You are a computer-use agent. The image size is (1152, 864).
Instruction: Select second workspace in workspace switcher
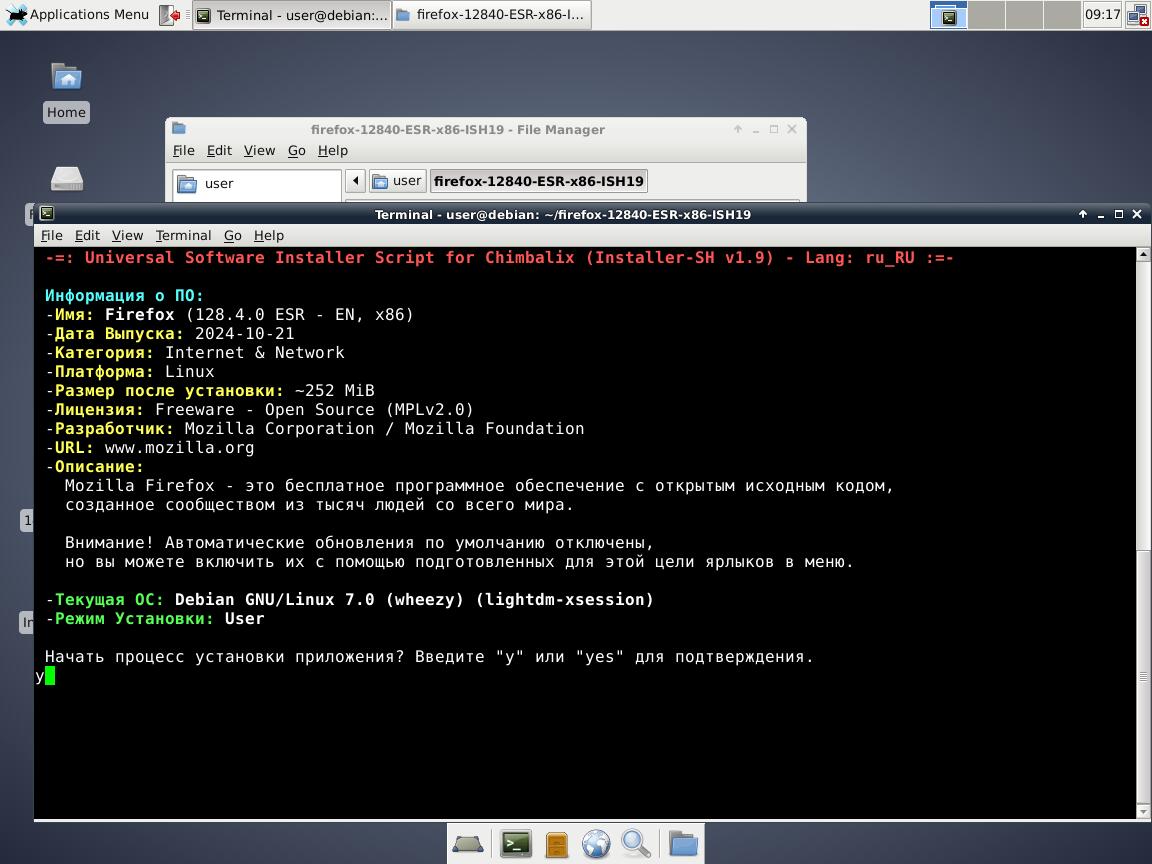pos(987,15)
